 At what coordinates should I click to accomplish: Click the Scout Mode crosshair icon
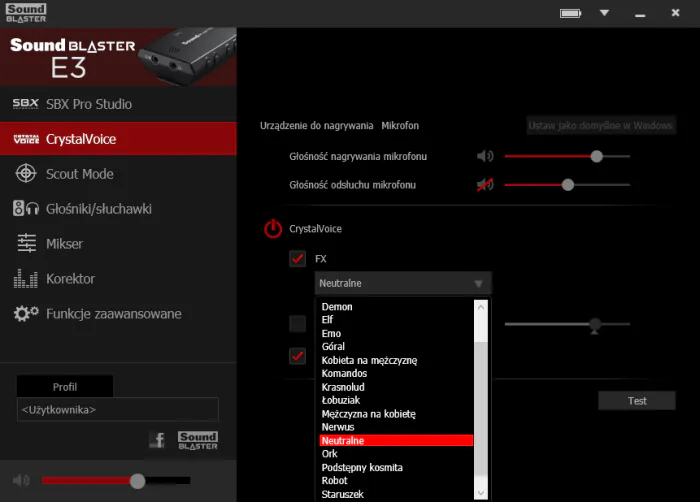[x=26, y=173]
